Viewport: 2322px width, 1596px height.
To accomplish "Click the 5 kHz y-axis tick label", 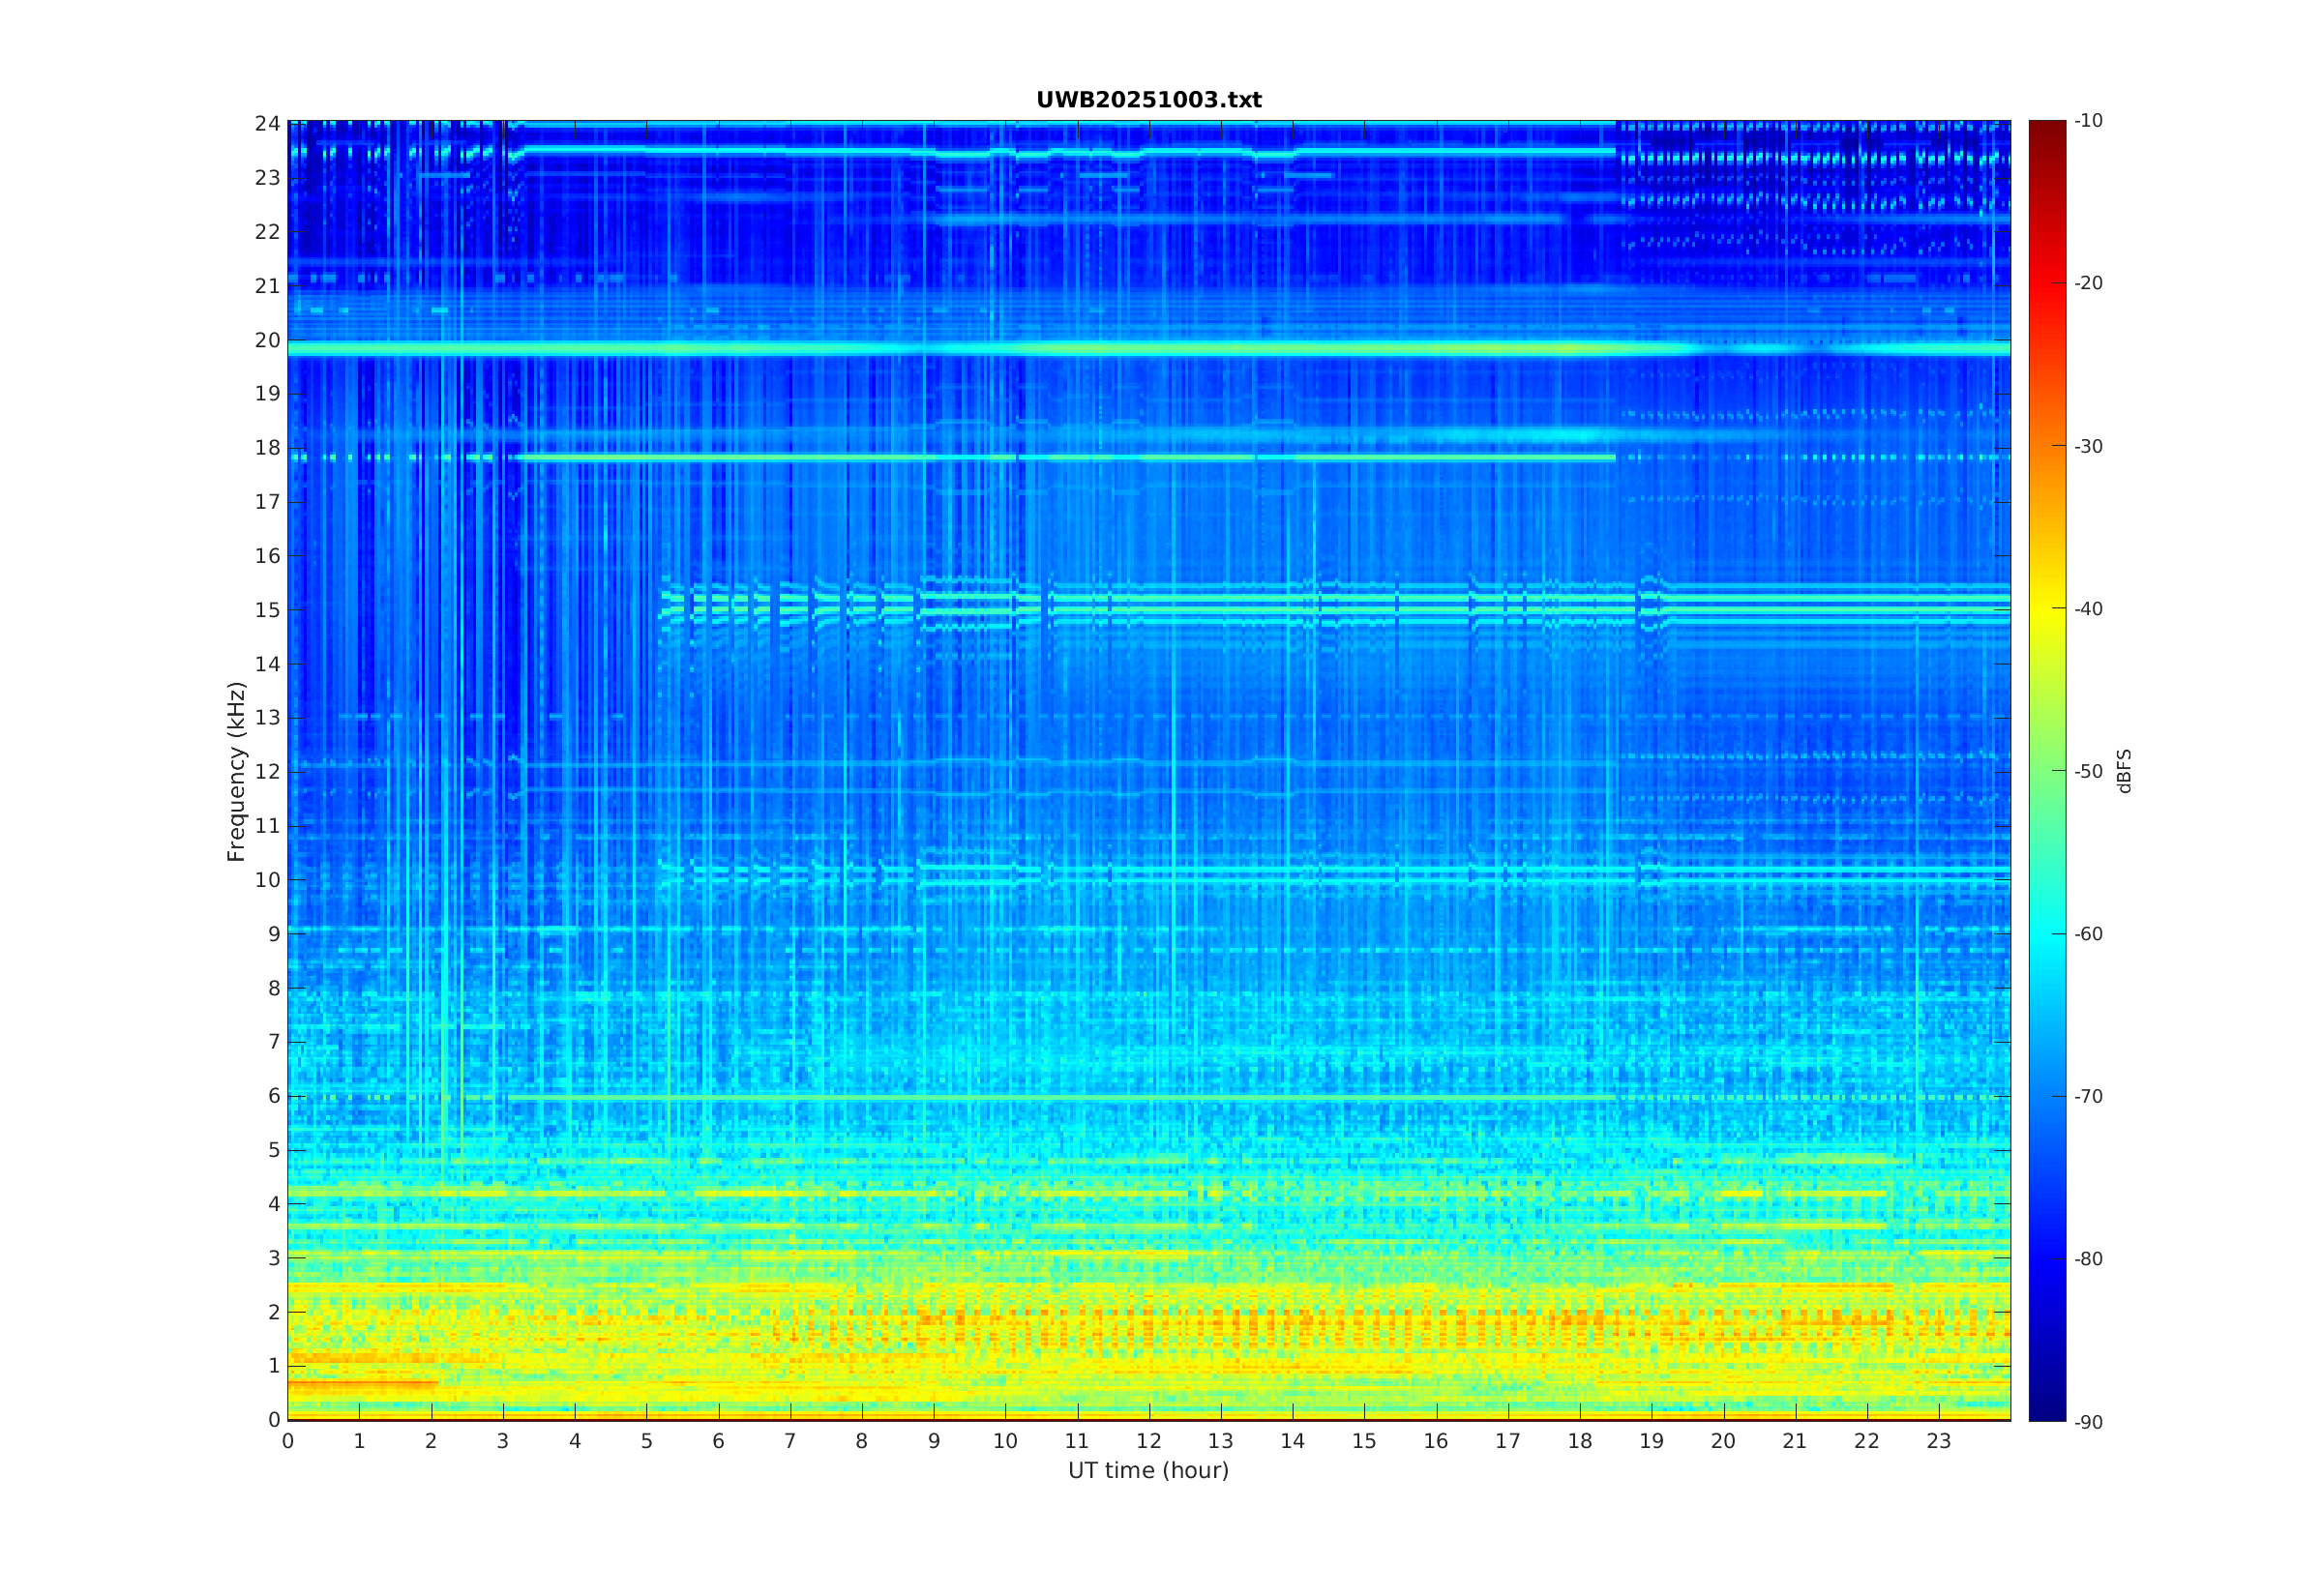I will (273, 1150).
